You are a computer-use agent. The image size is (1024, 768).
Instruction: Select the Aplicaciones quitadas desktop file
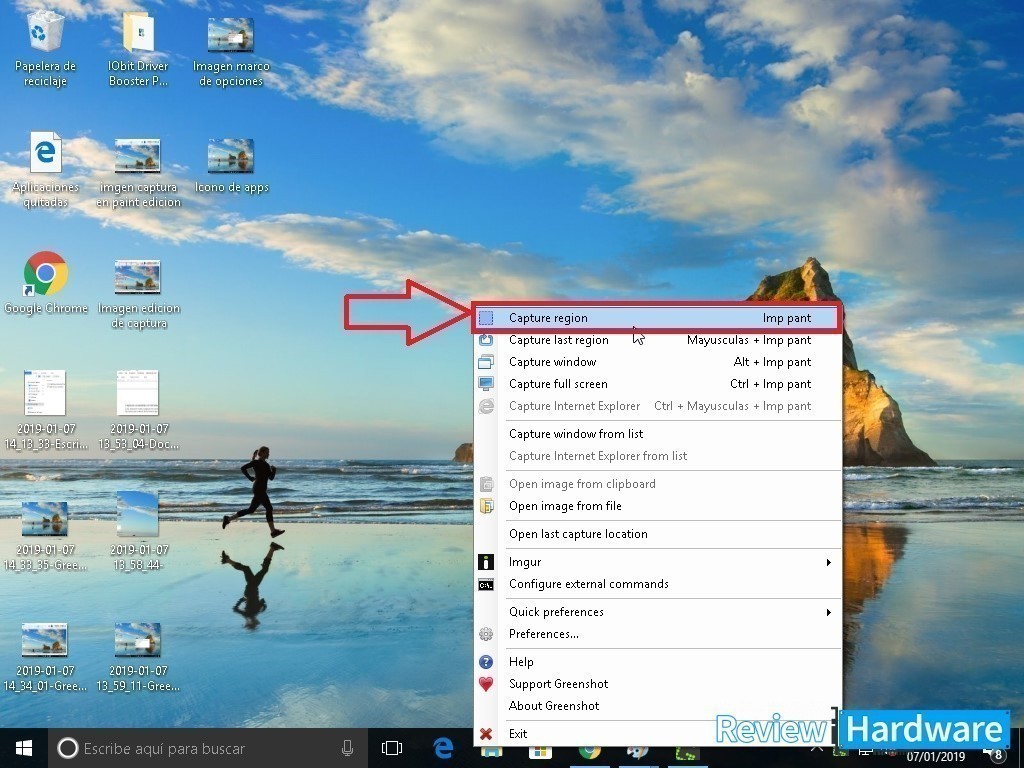coord(45,171)
